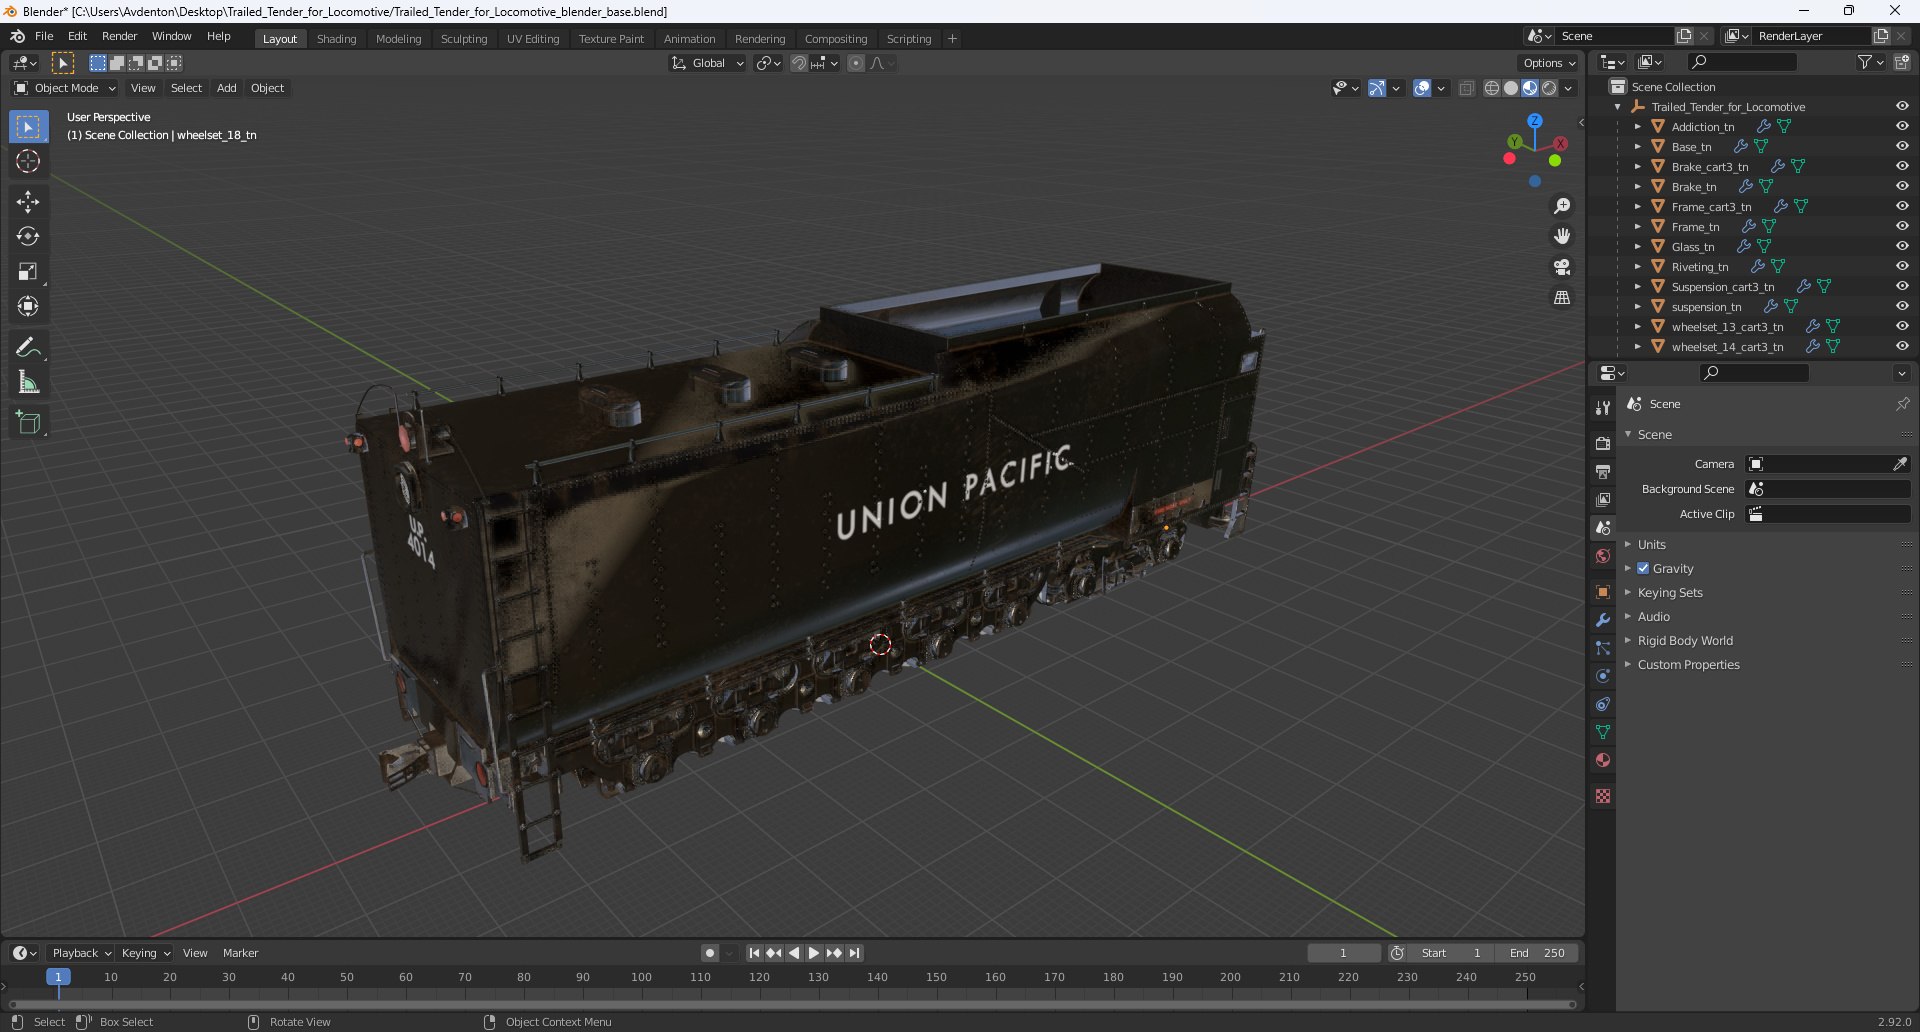The image size is (1920, 1032).
Task: Open the Physics properties tab
Action: point(1603,676)
